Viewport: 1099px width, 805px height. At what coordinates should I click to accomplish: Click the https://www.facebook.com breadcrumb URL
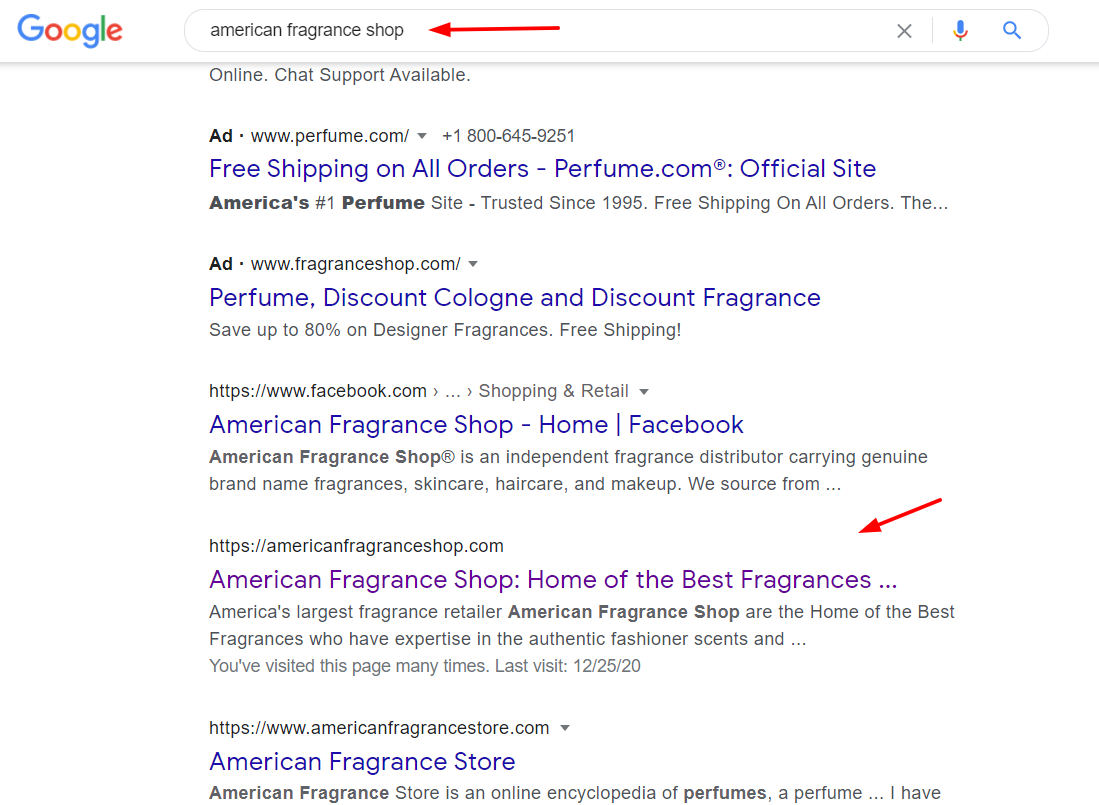[317, 391]
